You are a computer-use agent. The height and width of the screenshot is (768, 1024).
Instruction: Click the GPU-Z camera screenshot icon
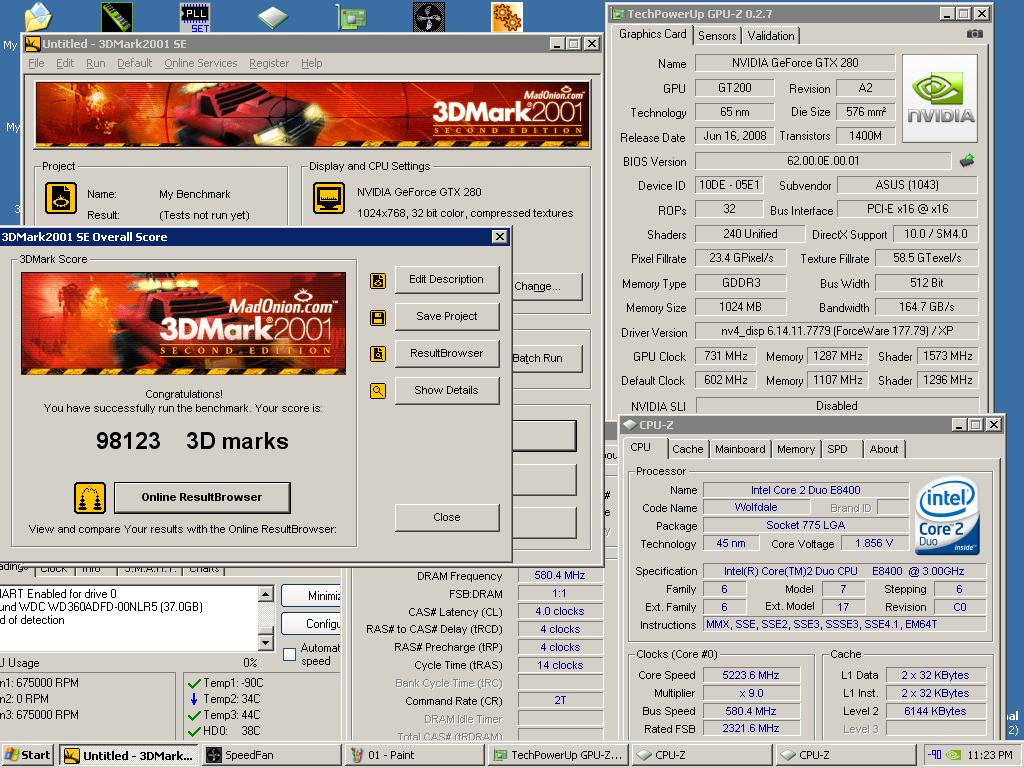pyautogui.click(x=974, y=34)
